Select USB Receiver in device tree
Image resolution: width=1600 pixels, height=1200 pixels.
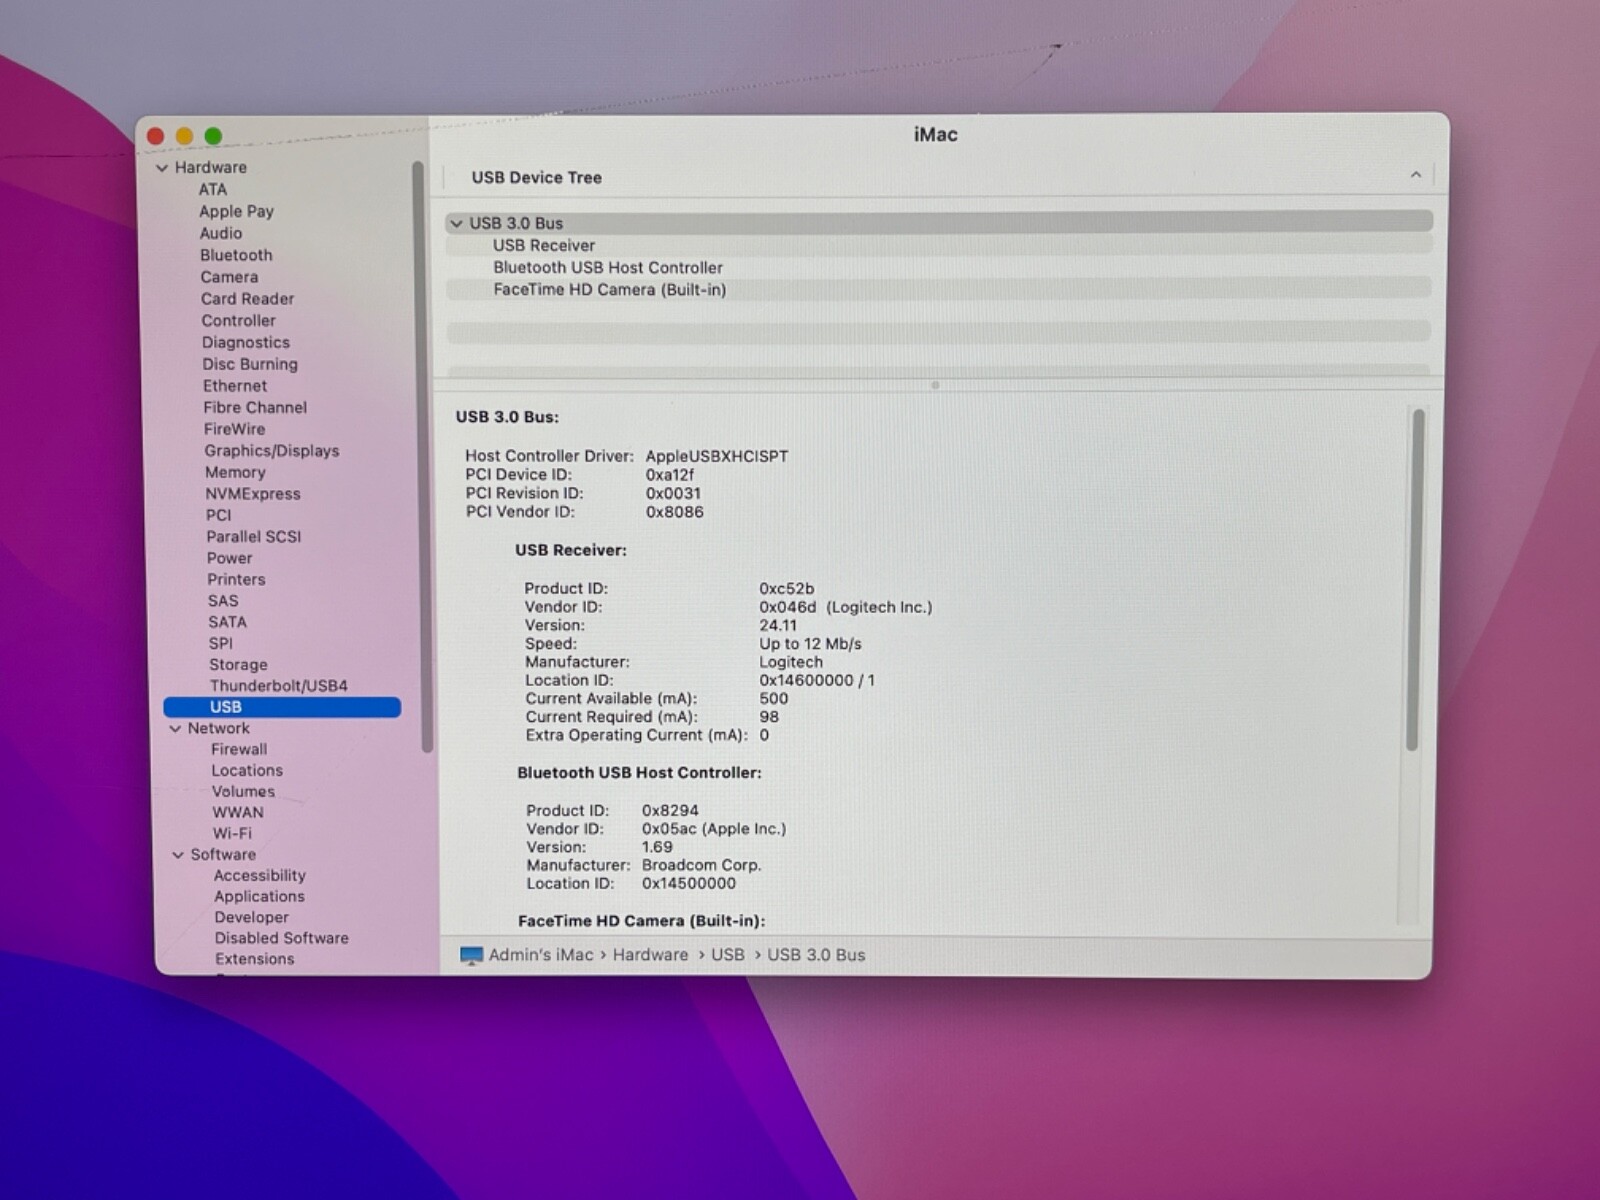pyautogui.click(x=939, y=245)
